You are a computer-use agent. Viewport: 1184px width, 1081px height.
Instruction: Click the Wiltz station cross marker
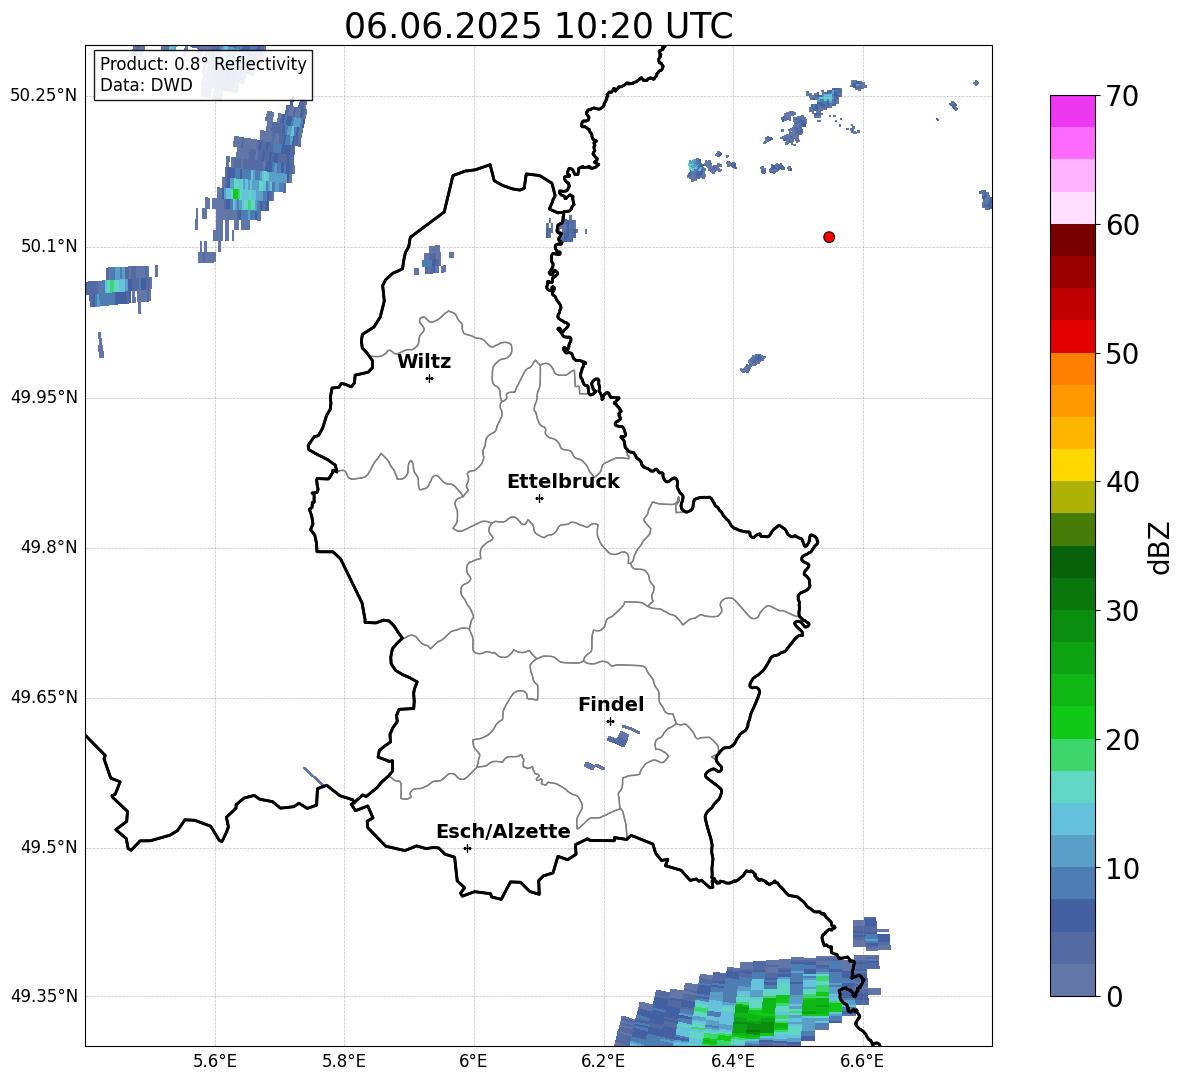coord(430,378)
